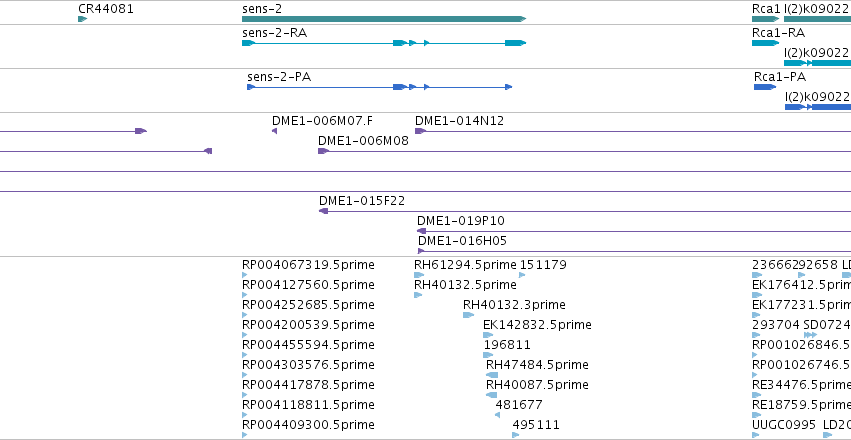Click the Rca1 gene bar
Image resolution: width=851 pixels, height=440 pixels.
(x=766, y=19)
